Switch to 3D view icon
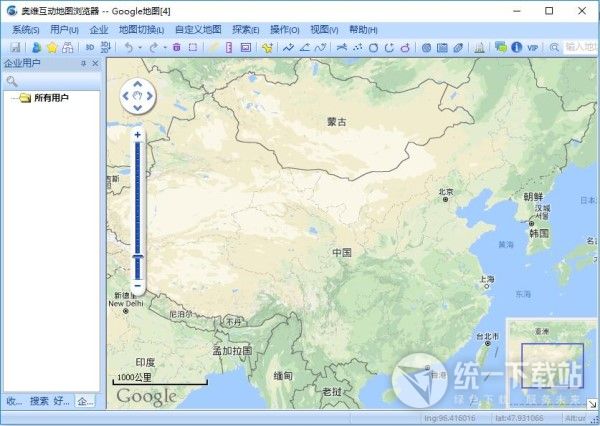 click(90, 47)
